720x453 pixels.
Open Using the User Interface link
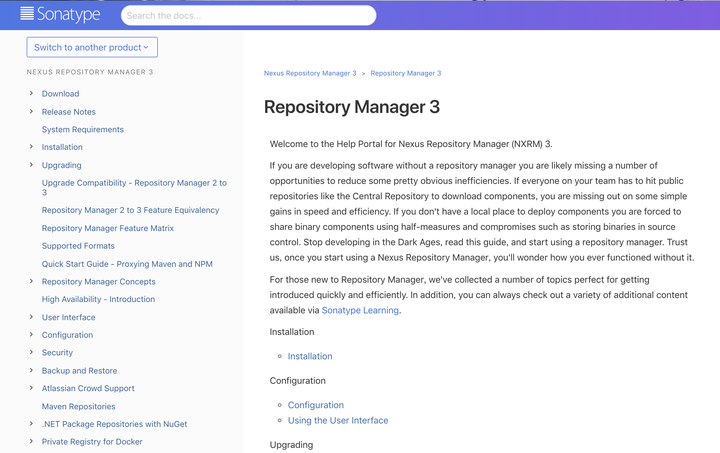338,420
